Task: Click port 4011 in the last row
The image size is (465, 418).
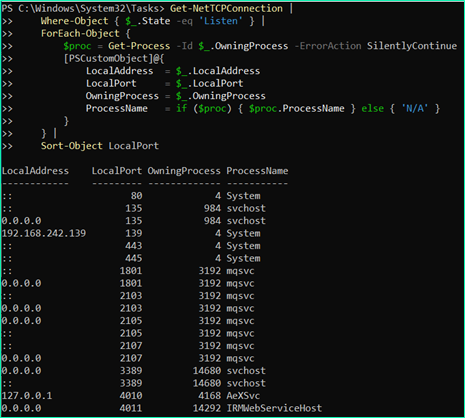Action: tap(131, 408)
